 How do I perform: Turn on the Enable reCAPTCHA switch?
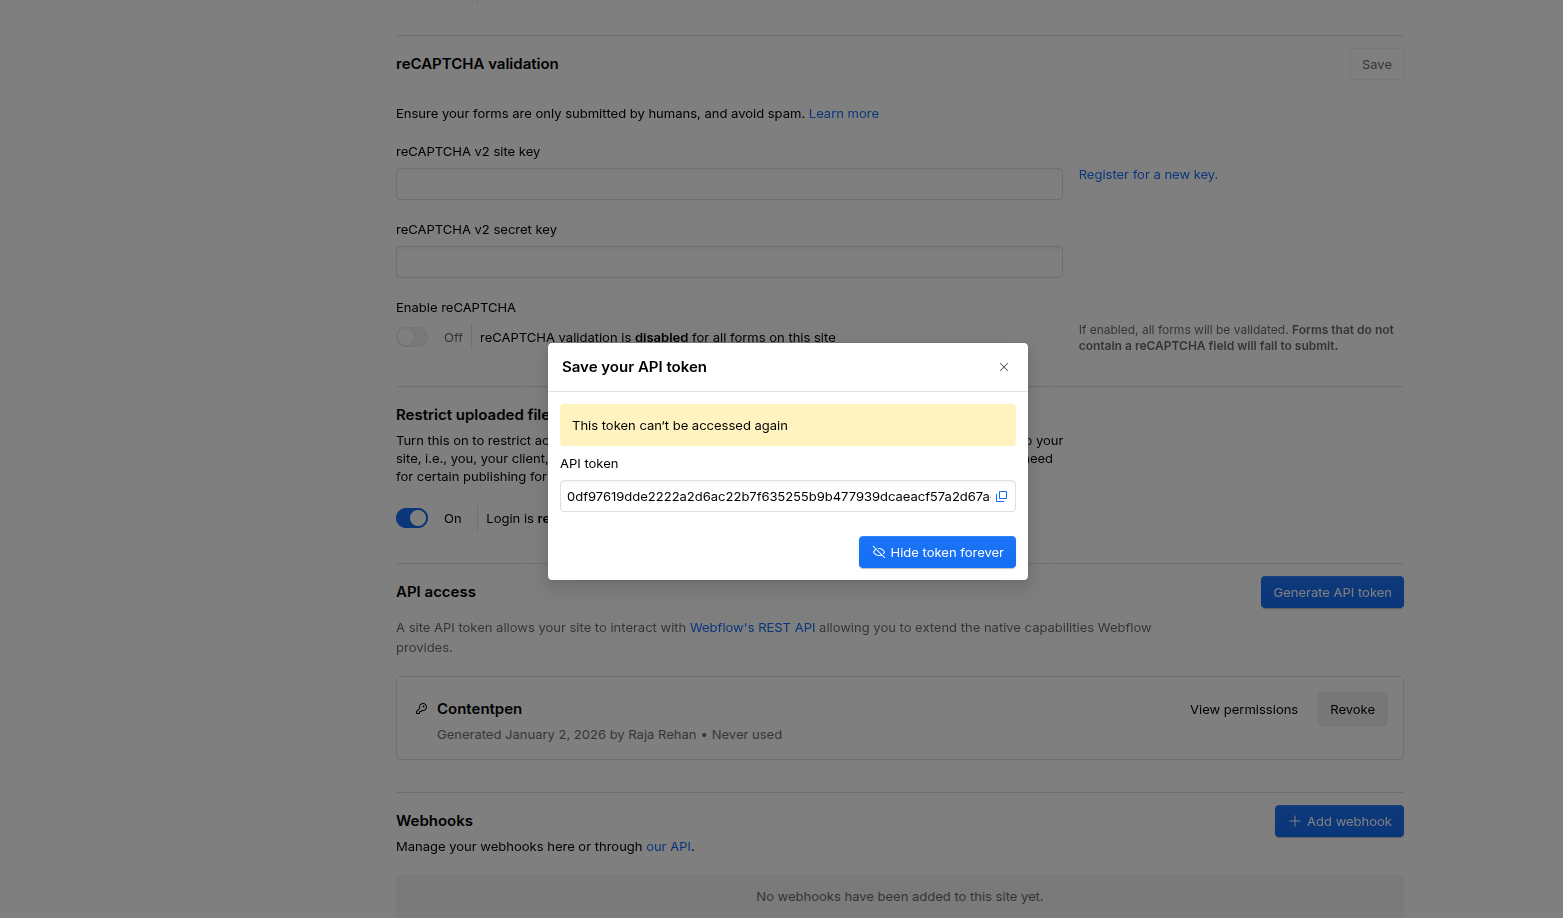(412, 338)
